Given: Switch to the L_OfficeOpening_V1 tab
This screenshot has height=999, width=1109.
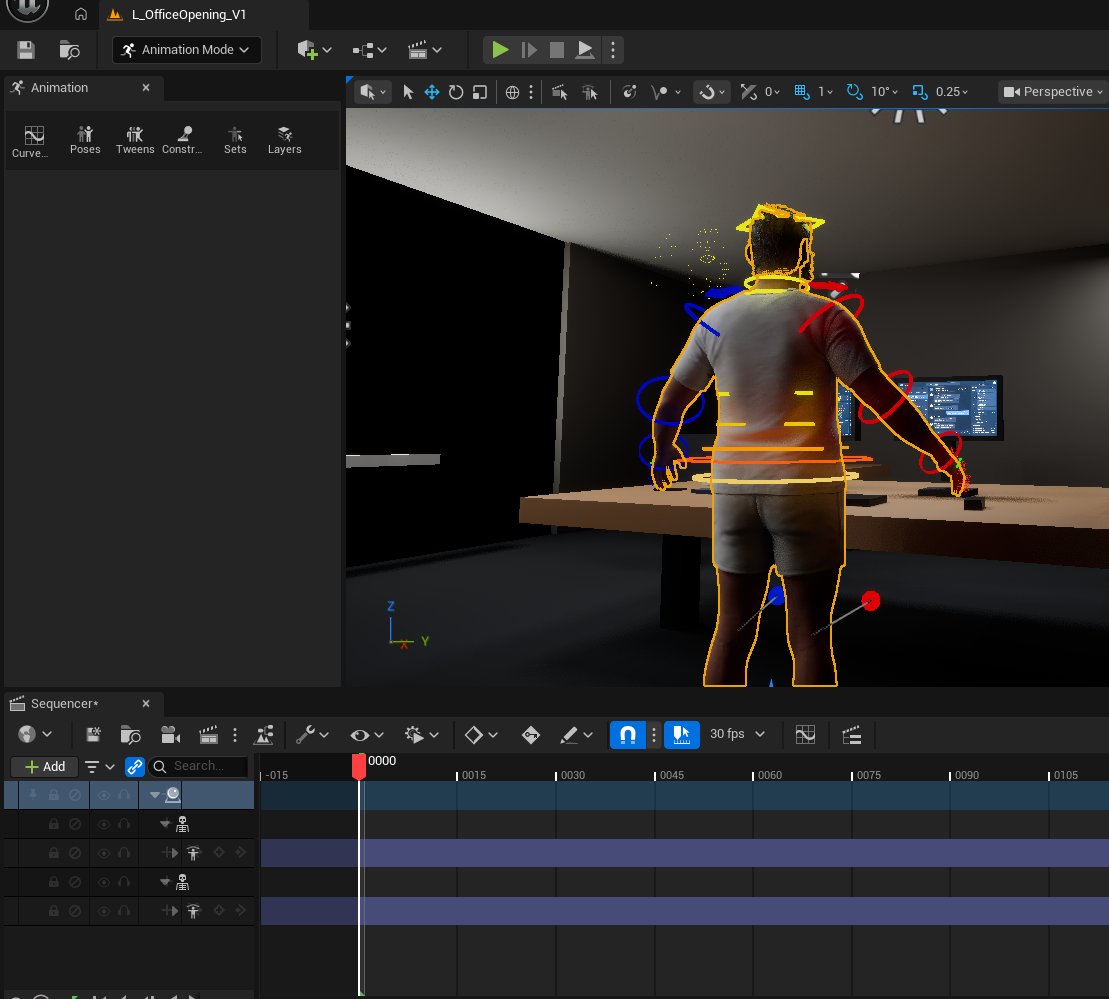Looking at the screenshot, I should pyautogui.click(x=188, y=14).
